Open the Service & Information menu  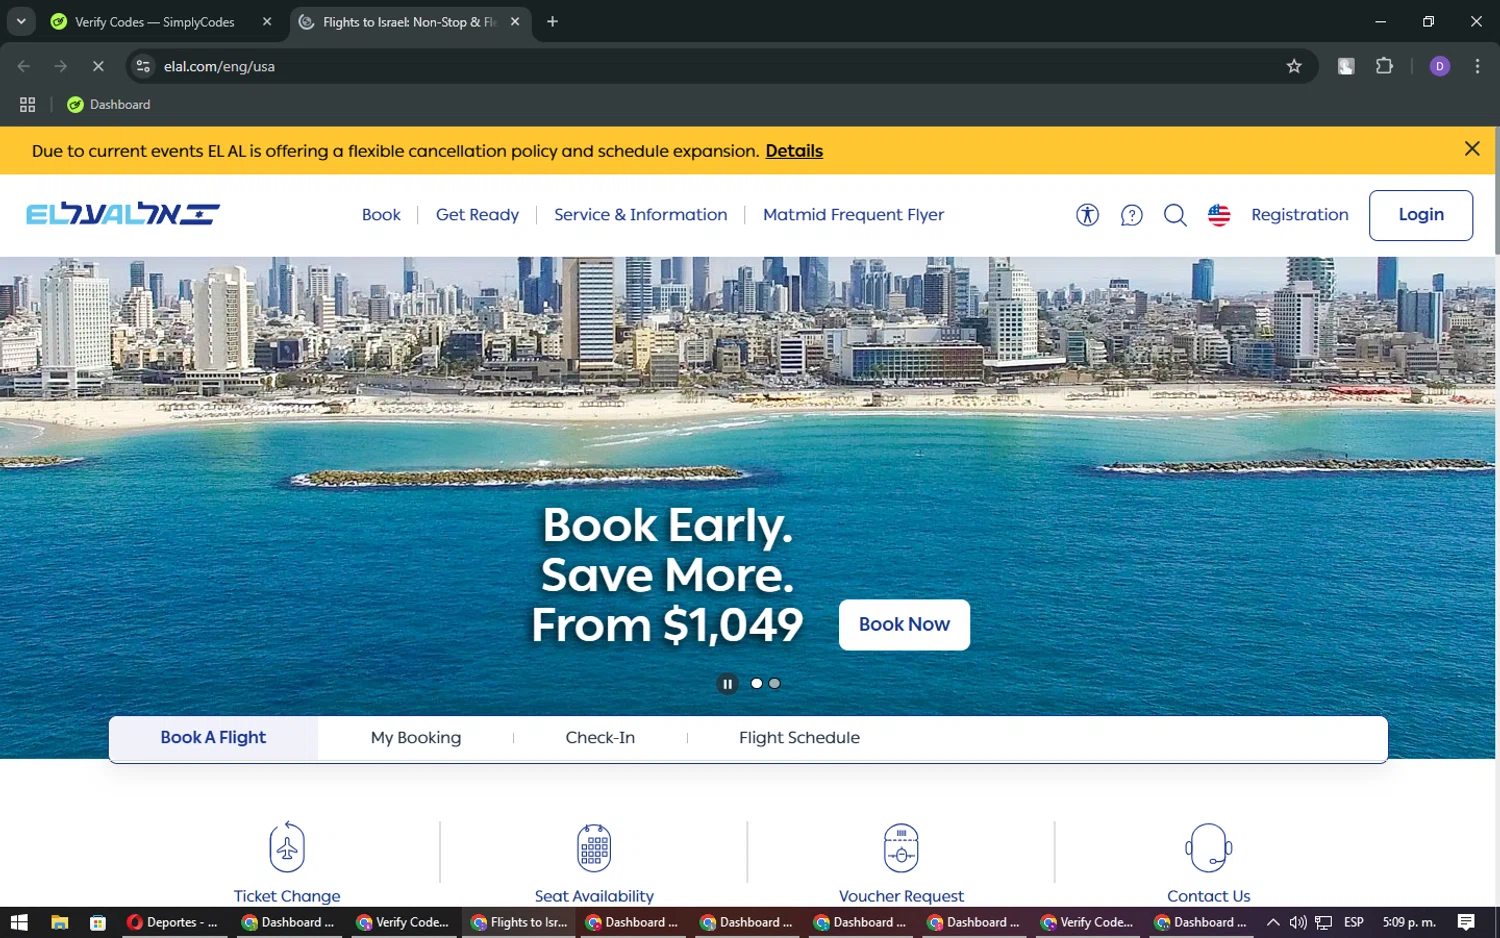[640, 215]
